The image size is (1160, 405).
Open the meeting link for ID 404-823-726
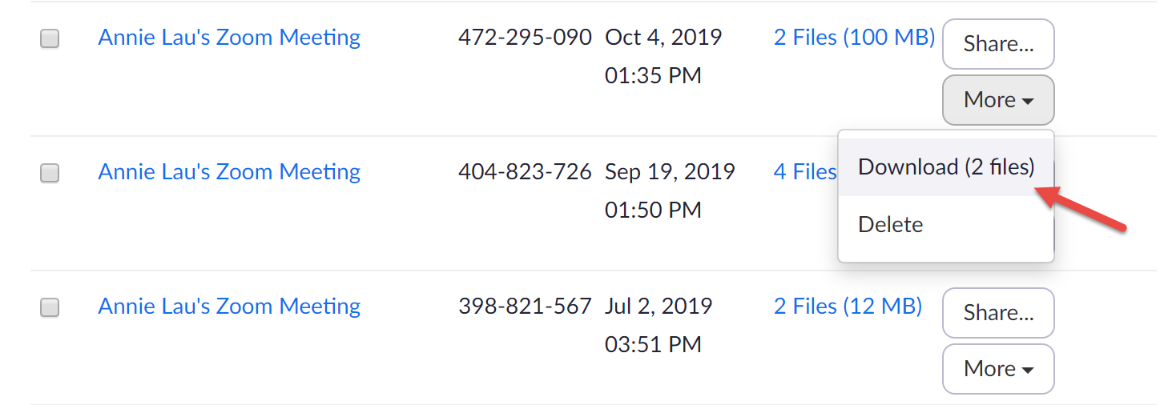[229, 172]
